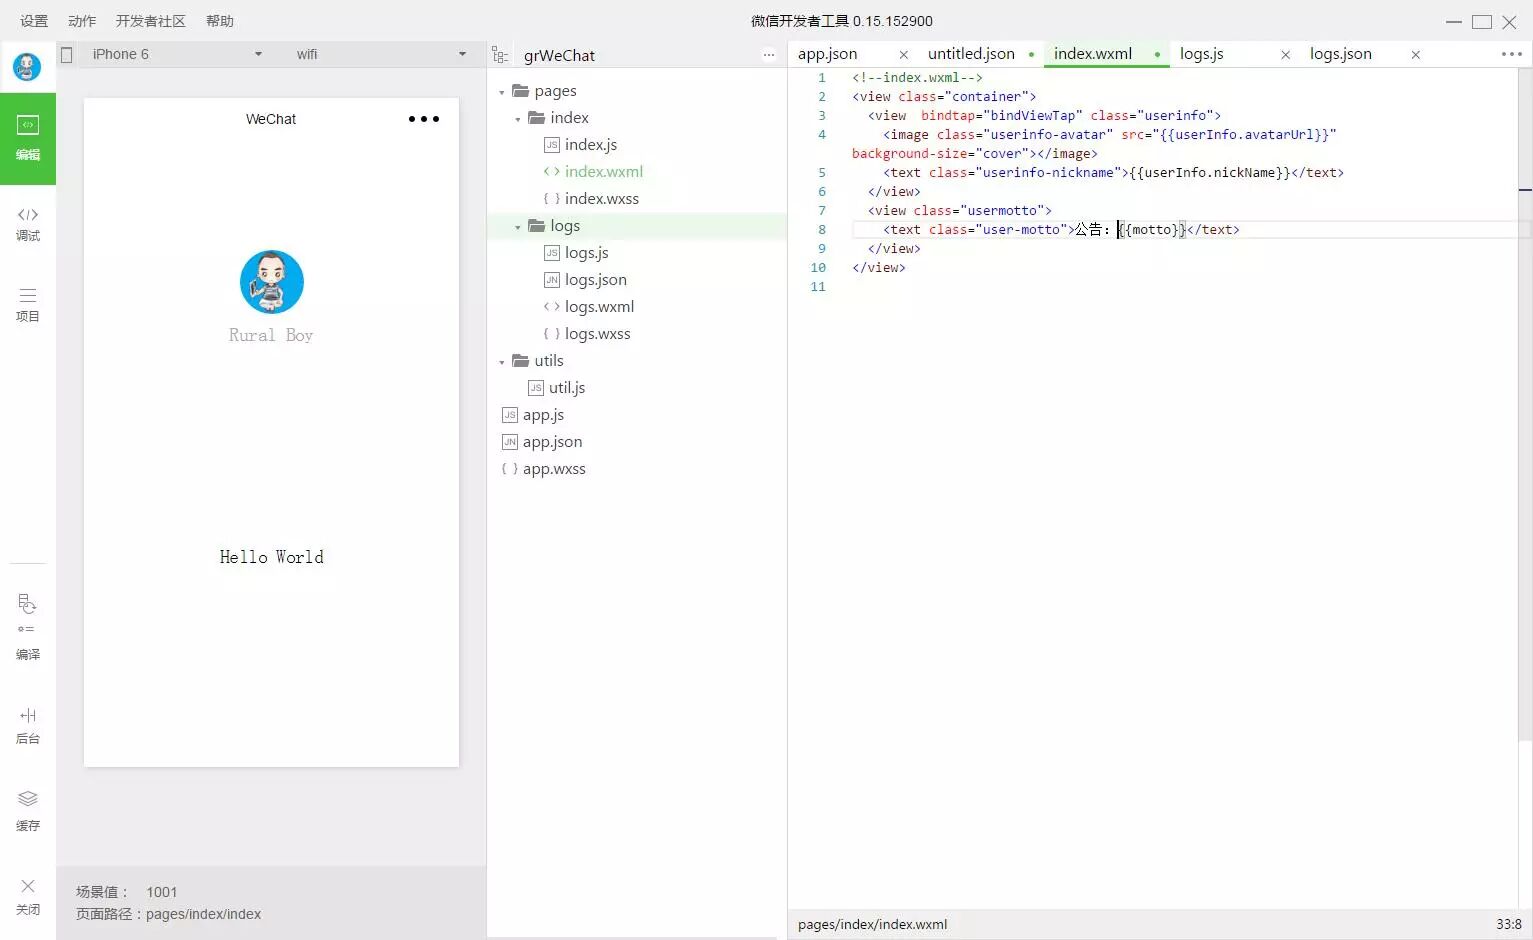This screenshot has height=940, width=1533.
Task: Open the iPhone 6 device dropdown
Action: click(176, 54)
